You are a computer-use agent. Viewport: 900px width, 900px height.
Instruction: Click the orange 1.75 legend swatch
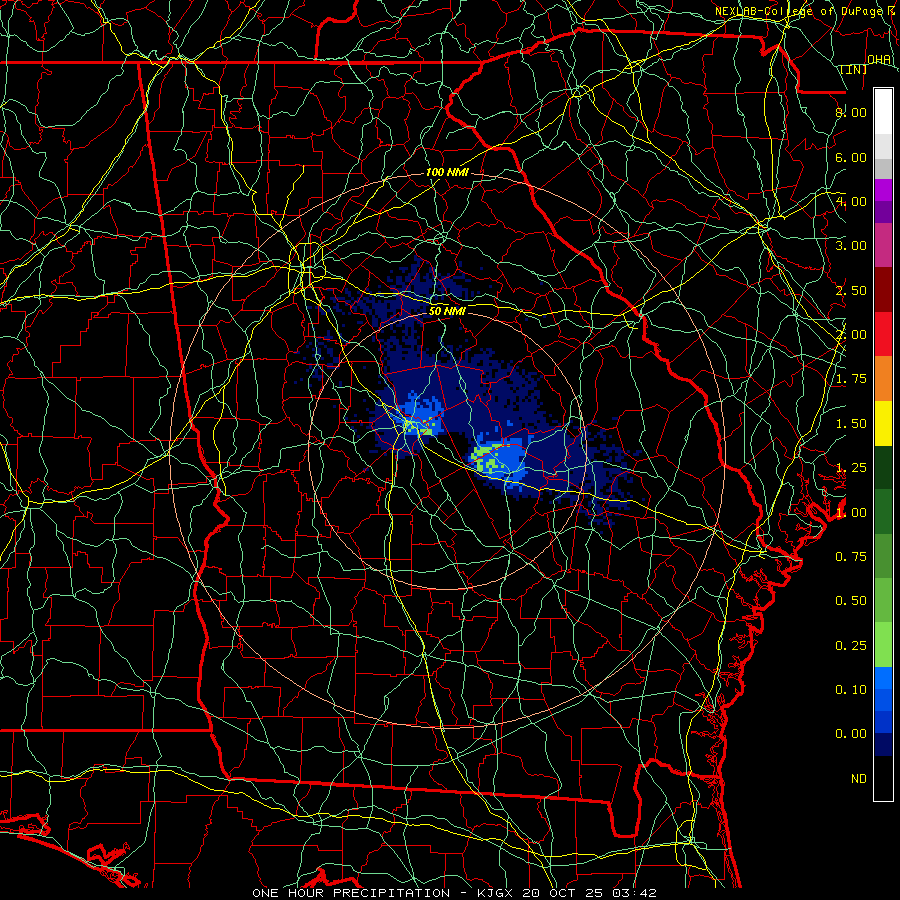point(883,379)
